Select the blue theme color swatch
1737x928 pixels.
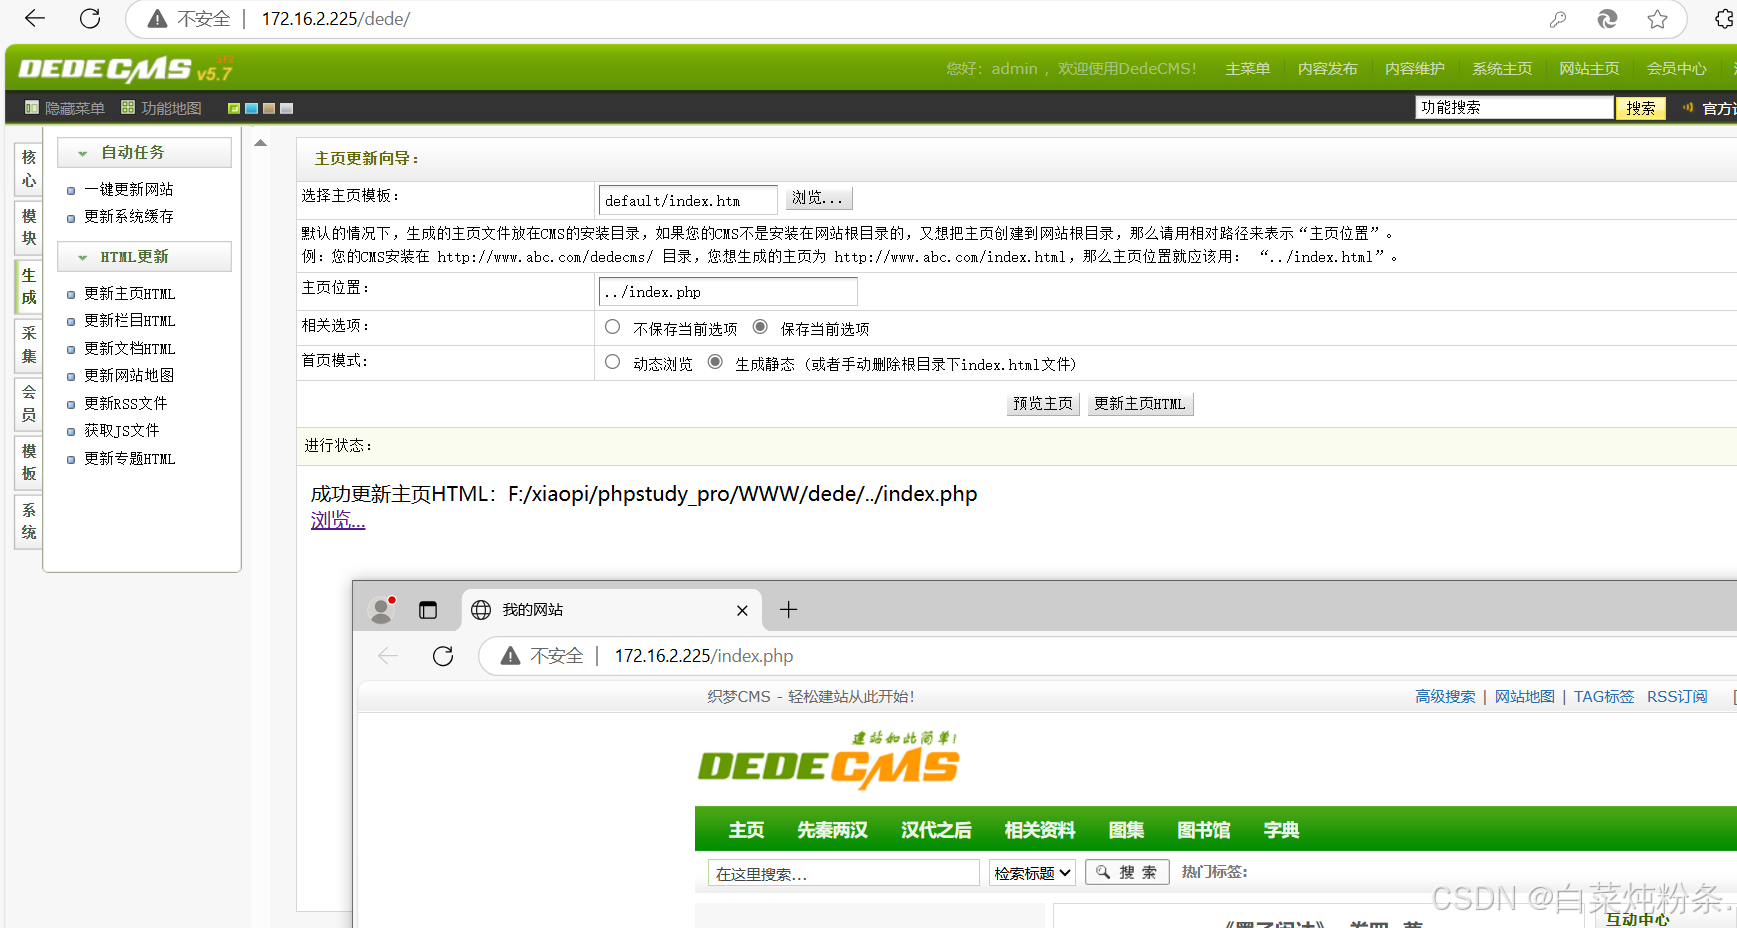pyautogui.click(x=252, y=108)
